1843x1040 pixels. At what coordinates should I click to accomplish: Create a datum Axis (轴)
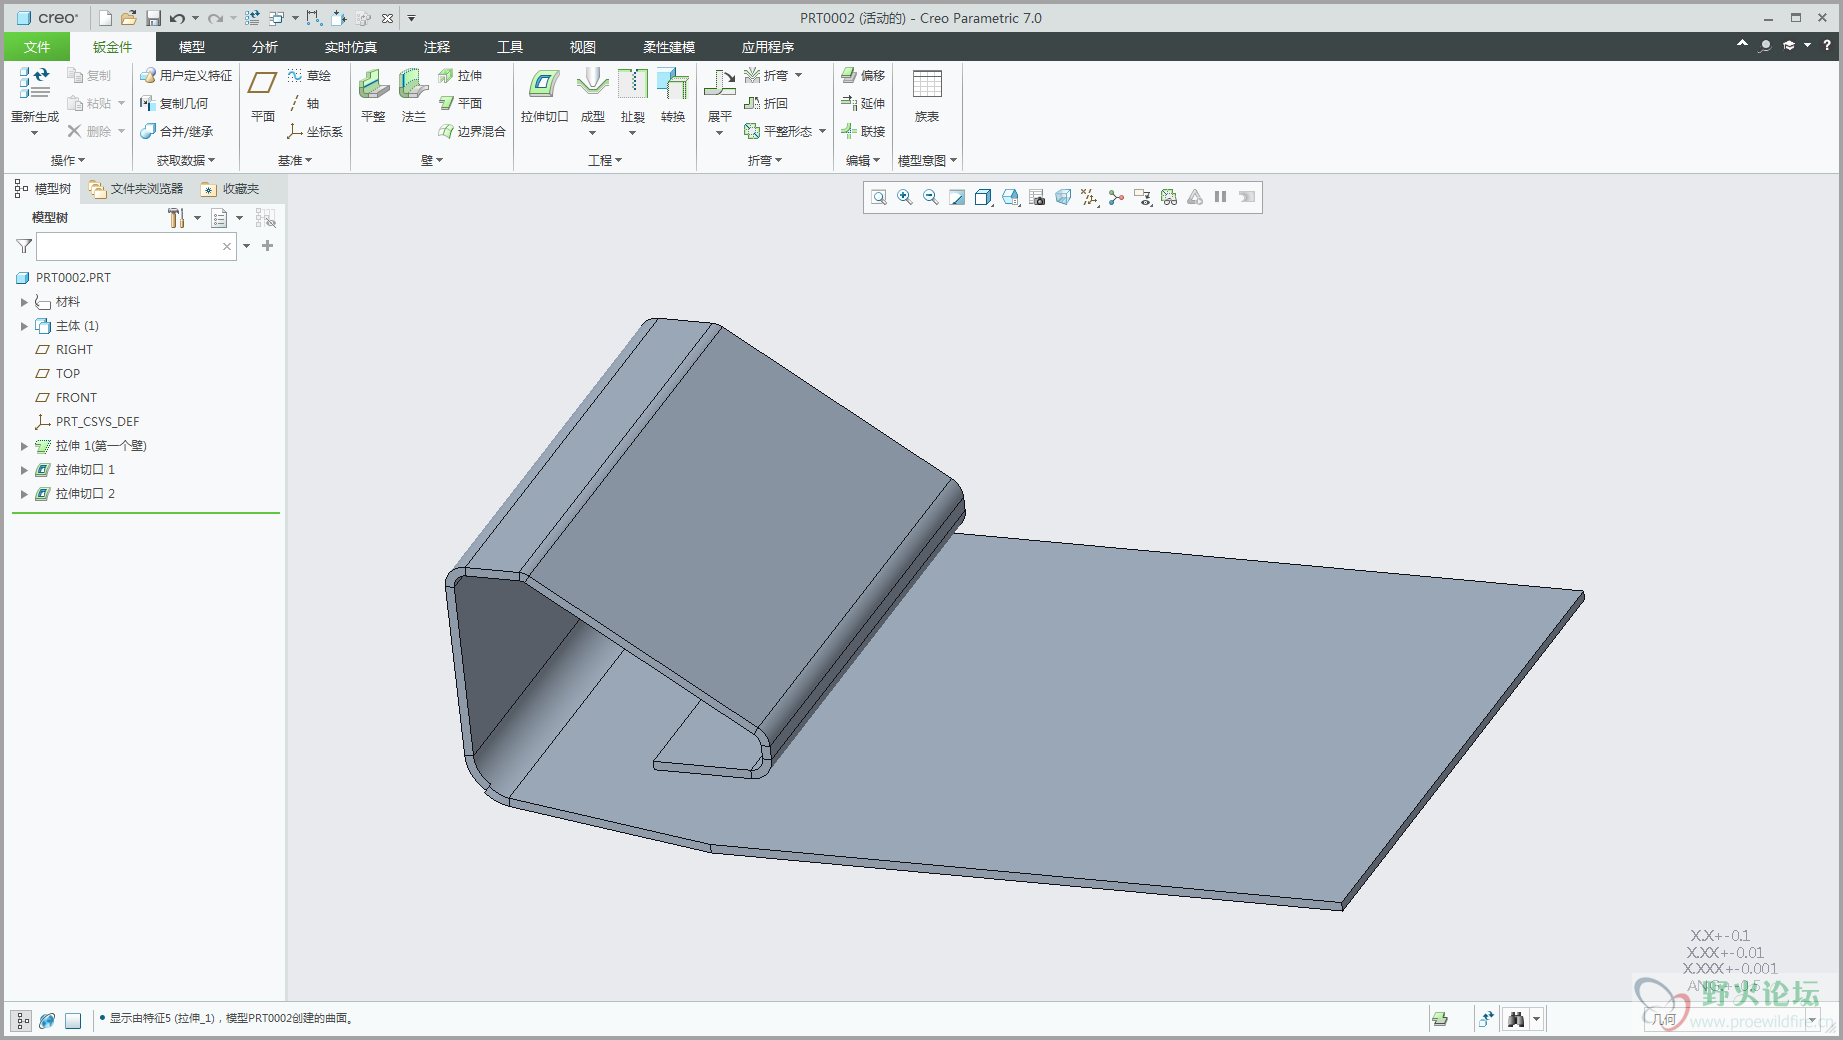point(304,104)
